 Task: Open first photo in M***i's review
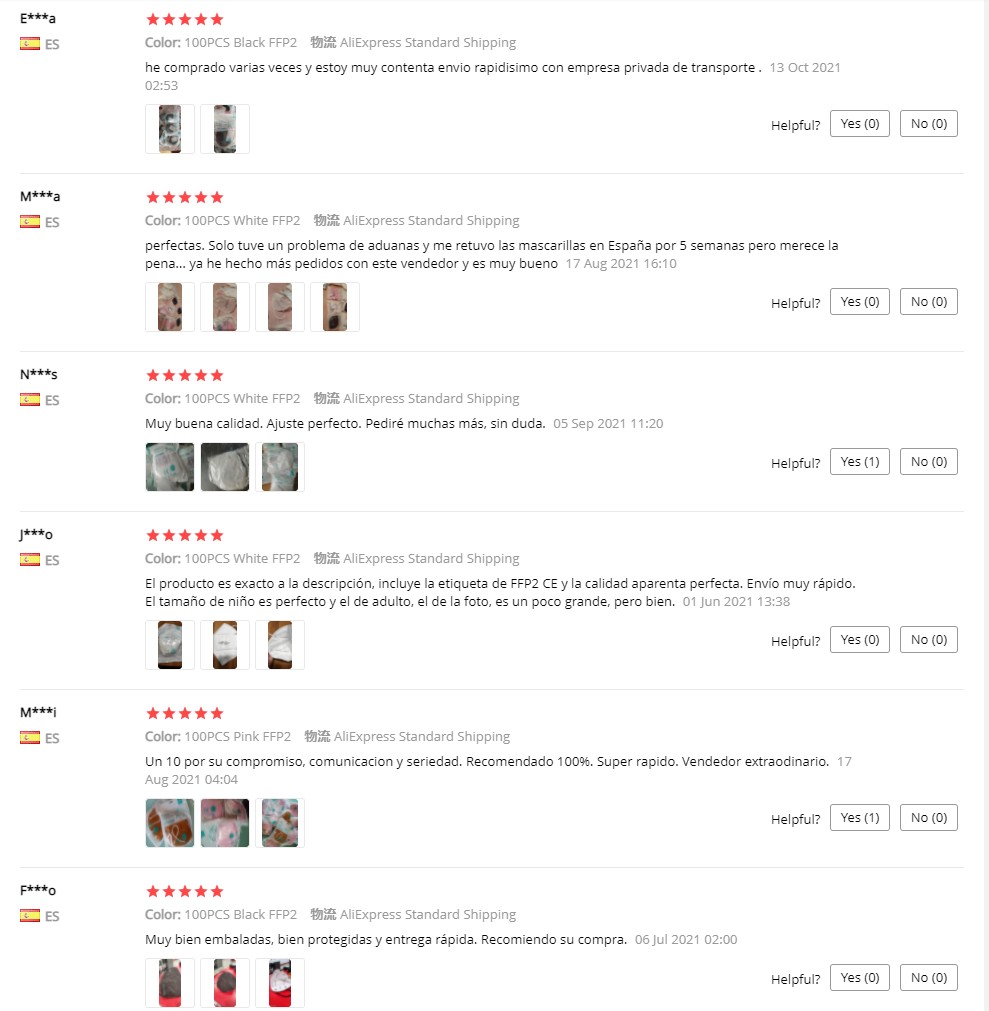coord(170,823)
